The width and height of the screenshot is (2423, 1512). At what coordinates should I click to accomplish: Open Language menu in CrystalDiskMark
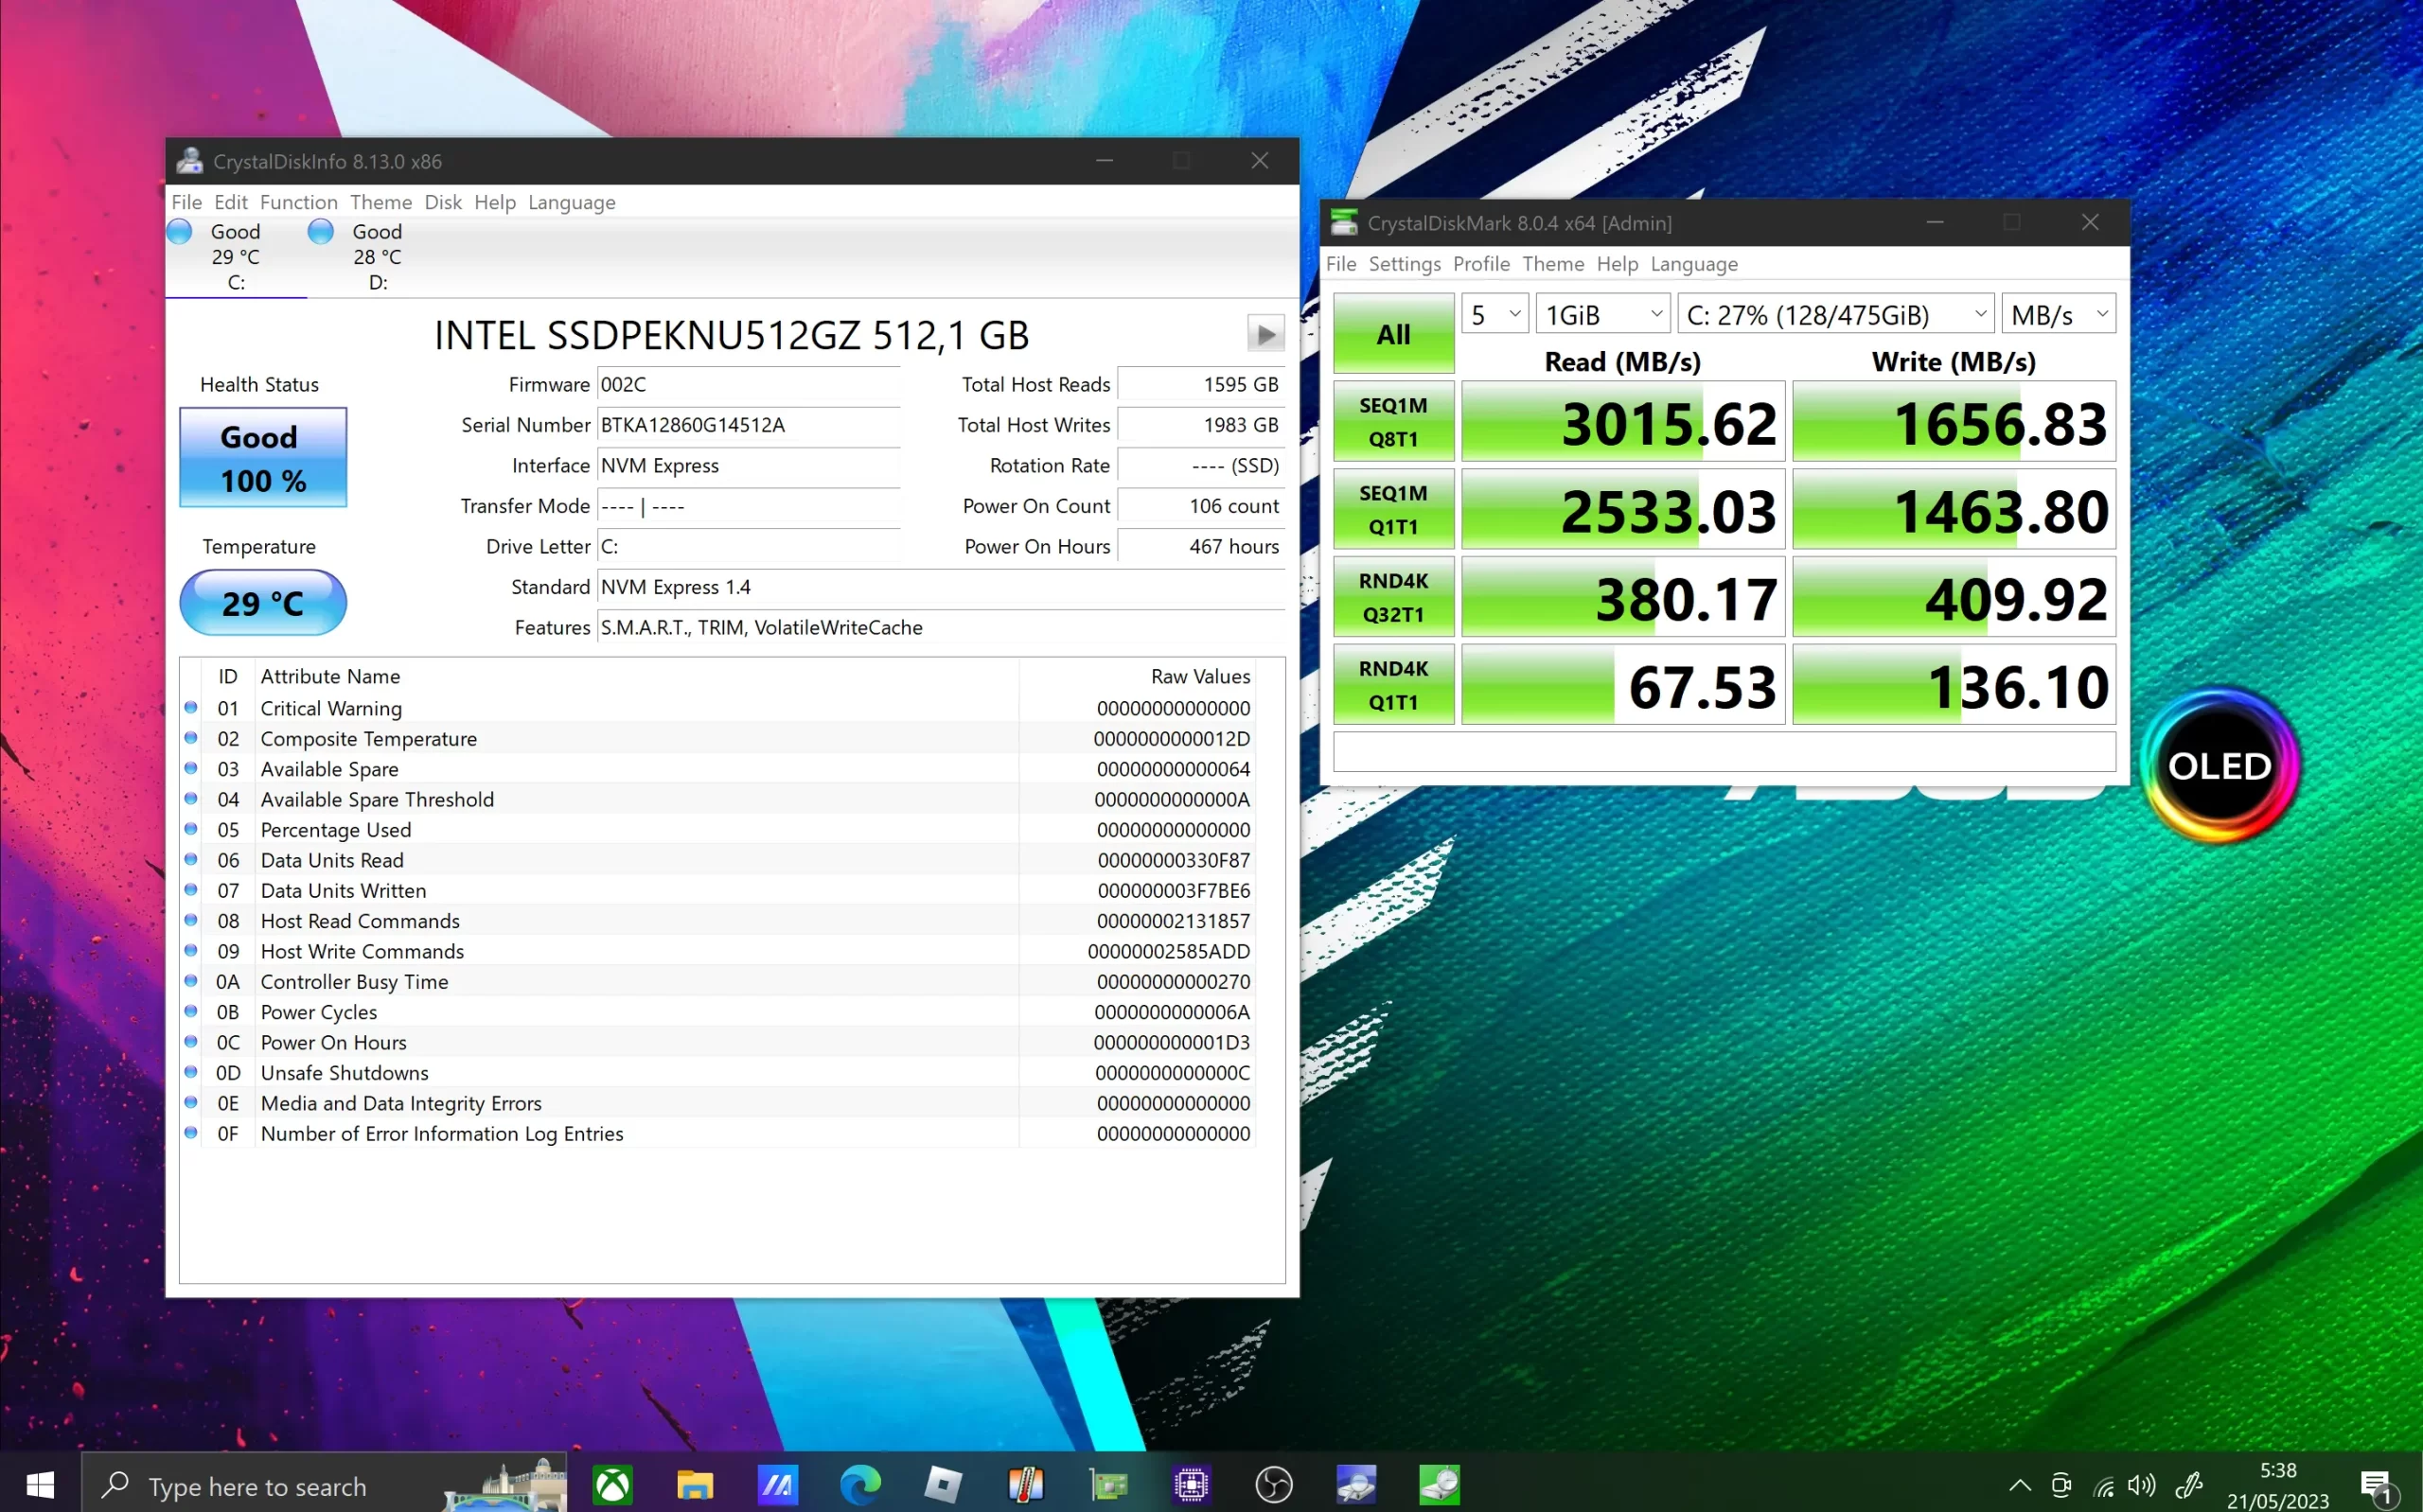[1693, 264]
